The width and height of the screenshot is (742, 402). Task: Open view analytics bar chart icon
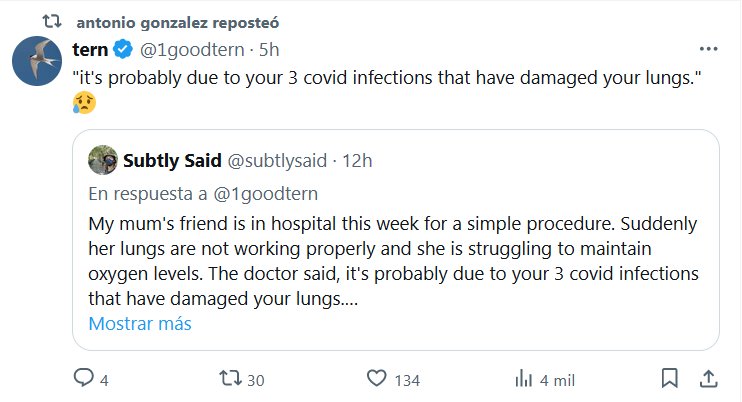coord(523,379)
